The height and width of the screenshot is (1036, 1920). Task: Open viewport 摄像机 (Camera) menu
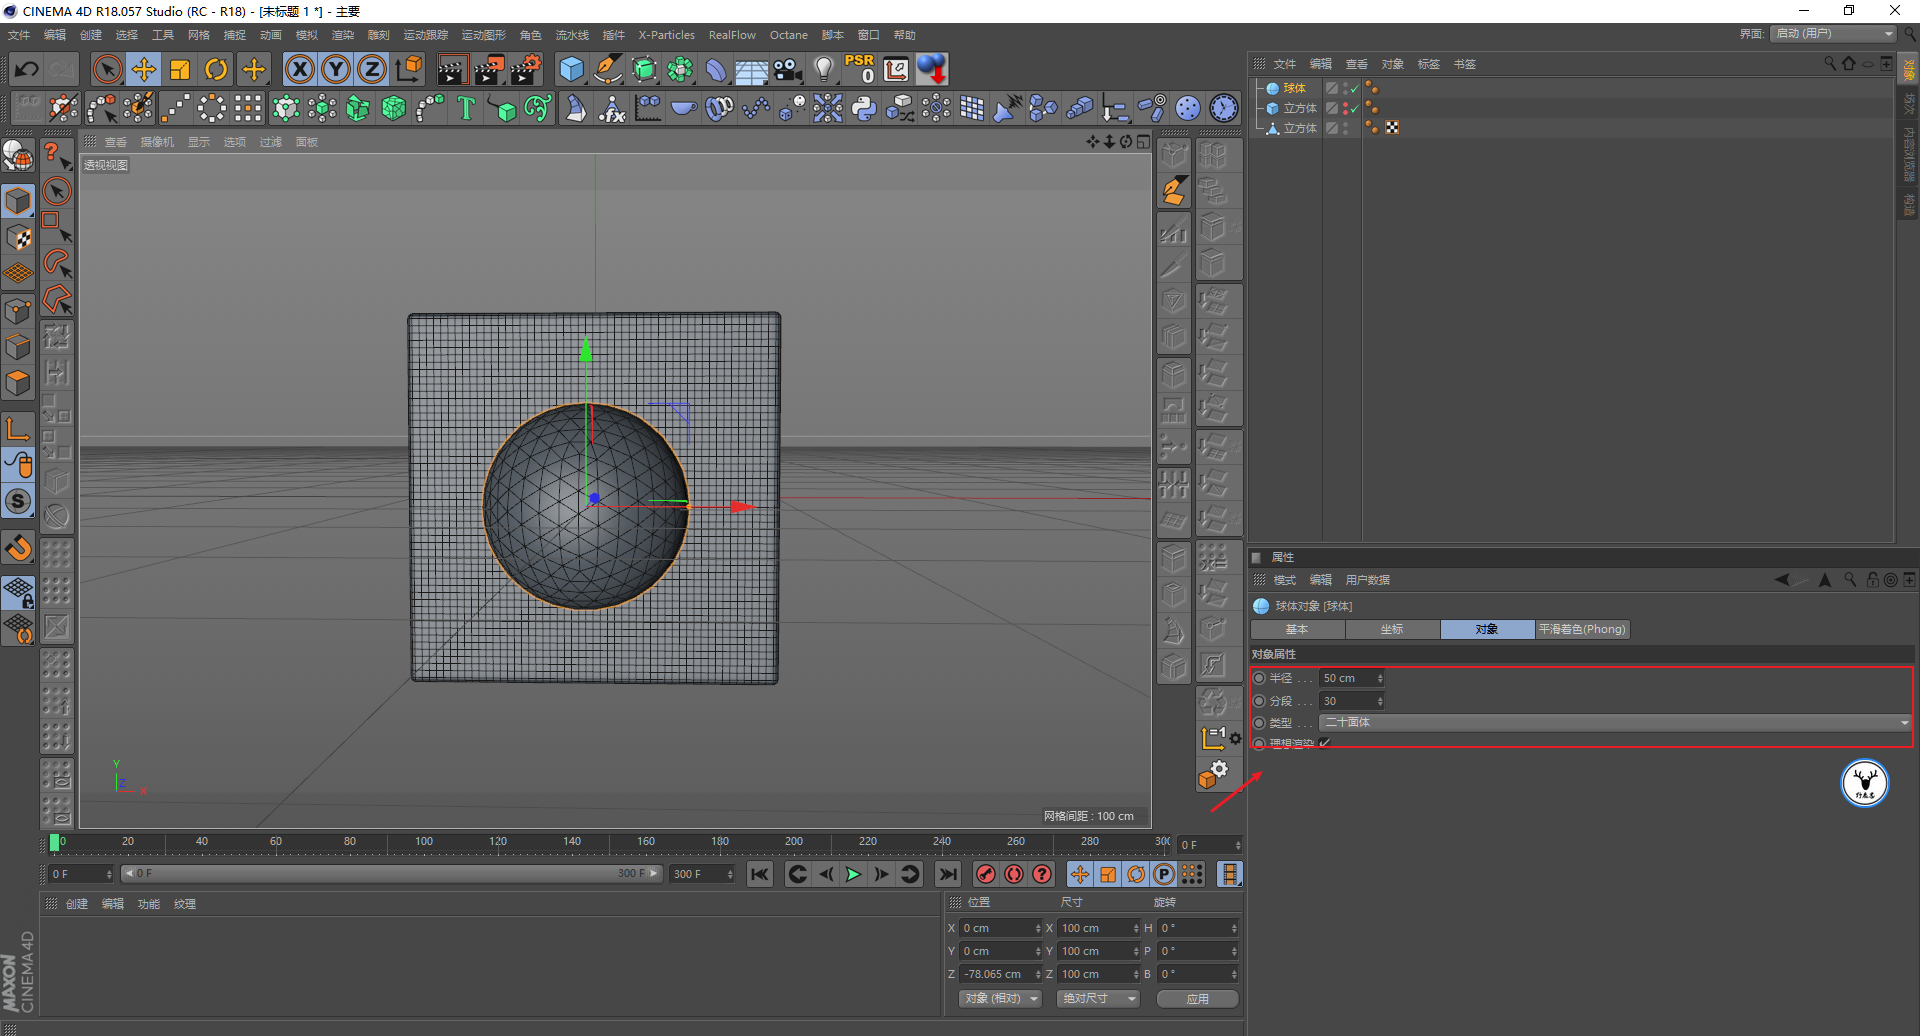coord(157,142)
